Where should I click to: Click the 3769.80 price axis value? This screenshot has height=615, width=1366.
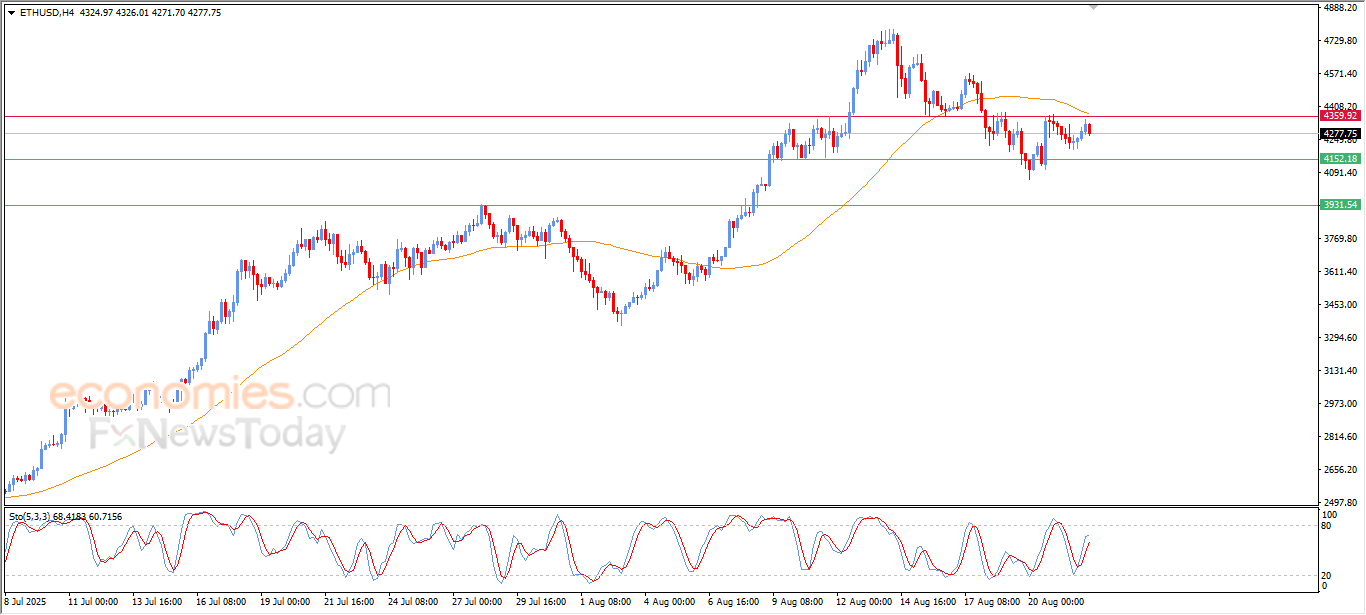point(1340,239)
